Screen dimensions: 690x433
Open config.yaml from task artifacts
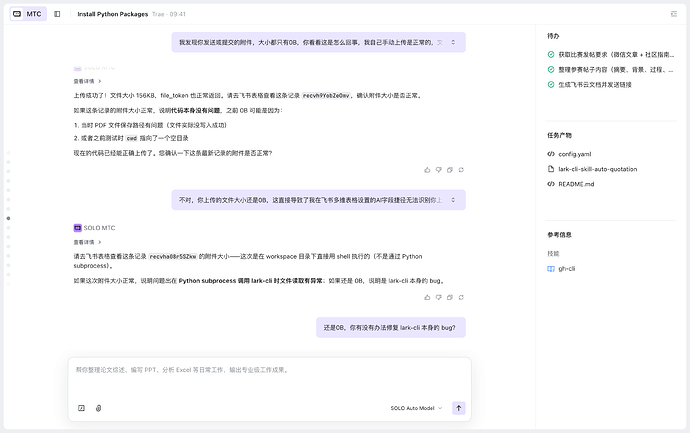pyautogui.click(x=576, y=154)
